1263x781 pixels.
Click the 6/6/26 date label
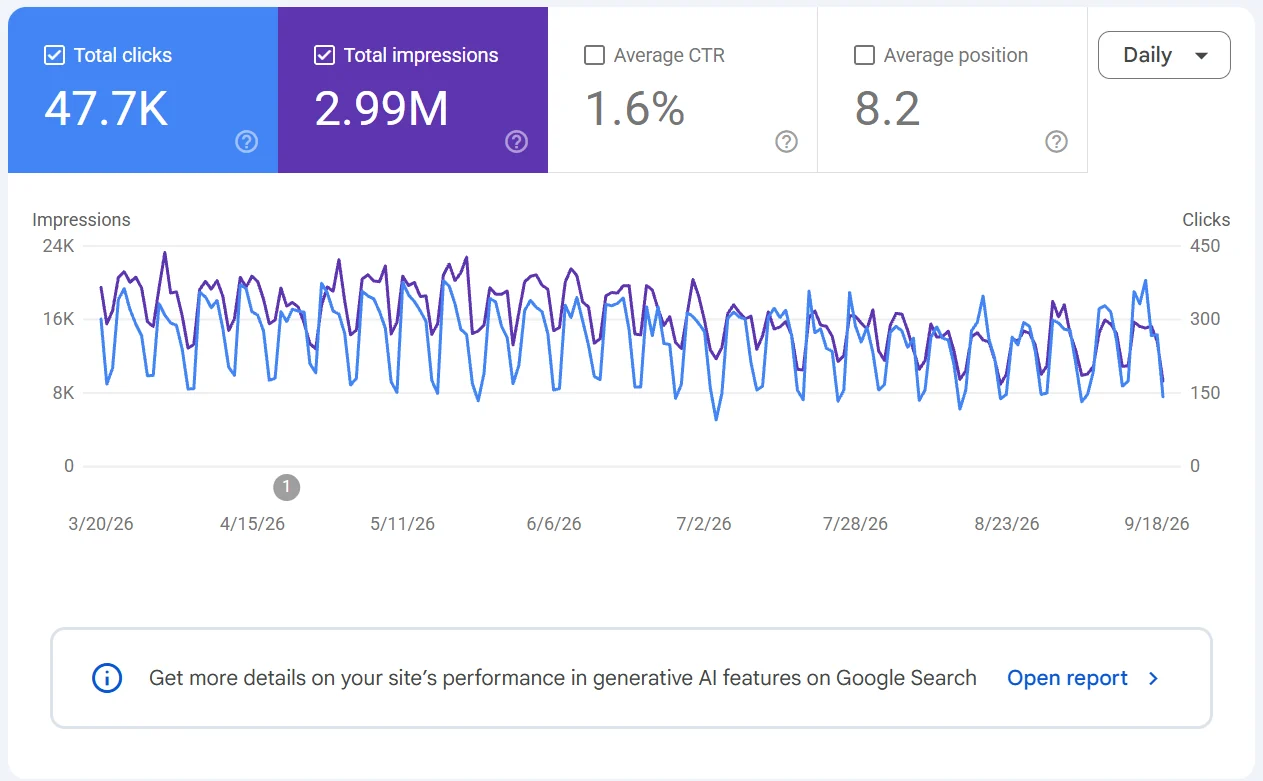coord(553,524)
